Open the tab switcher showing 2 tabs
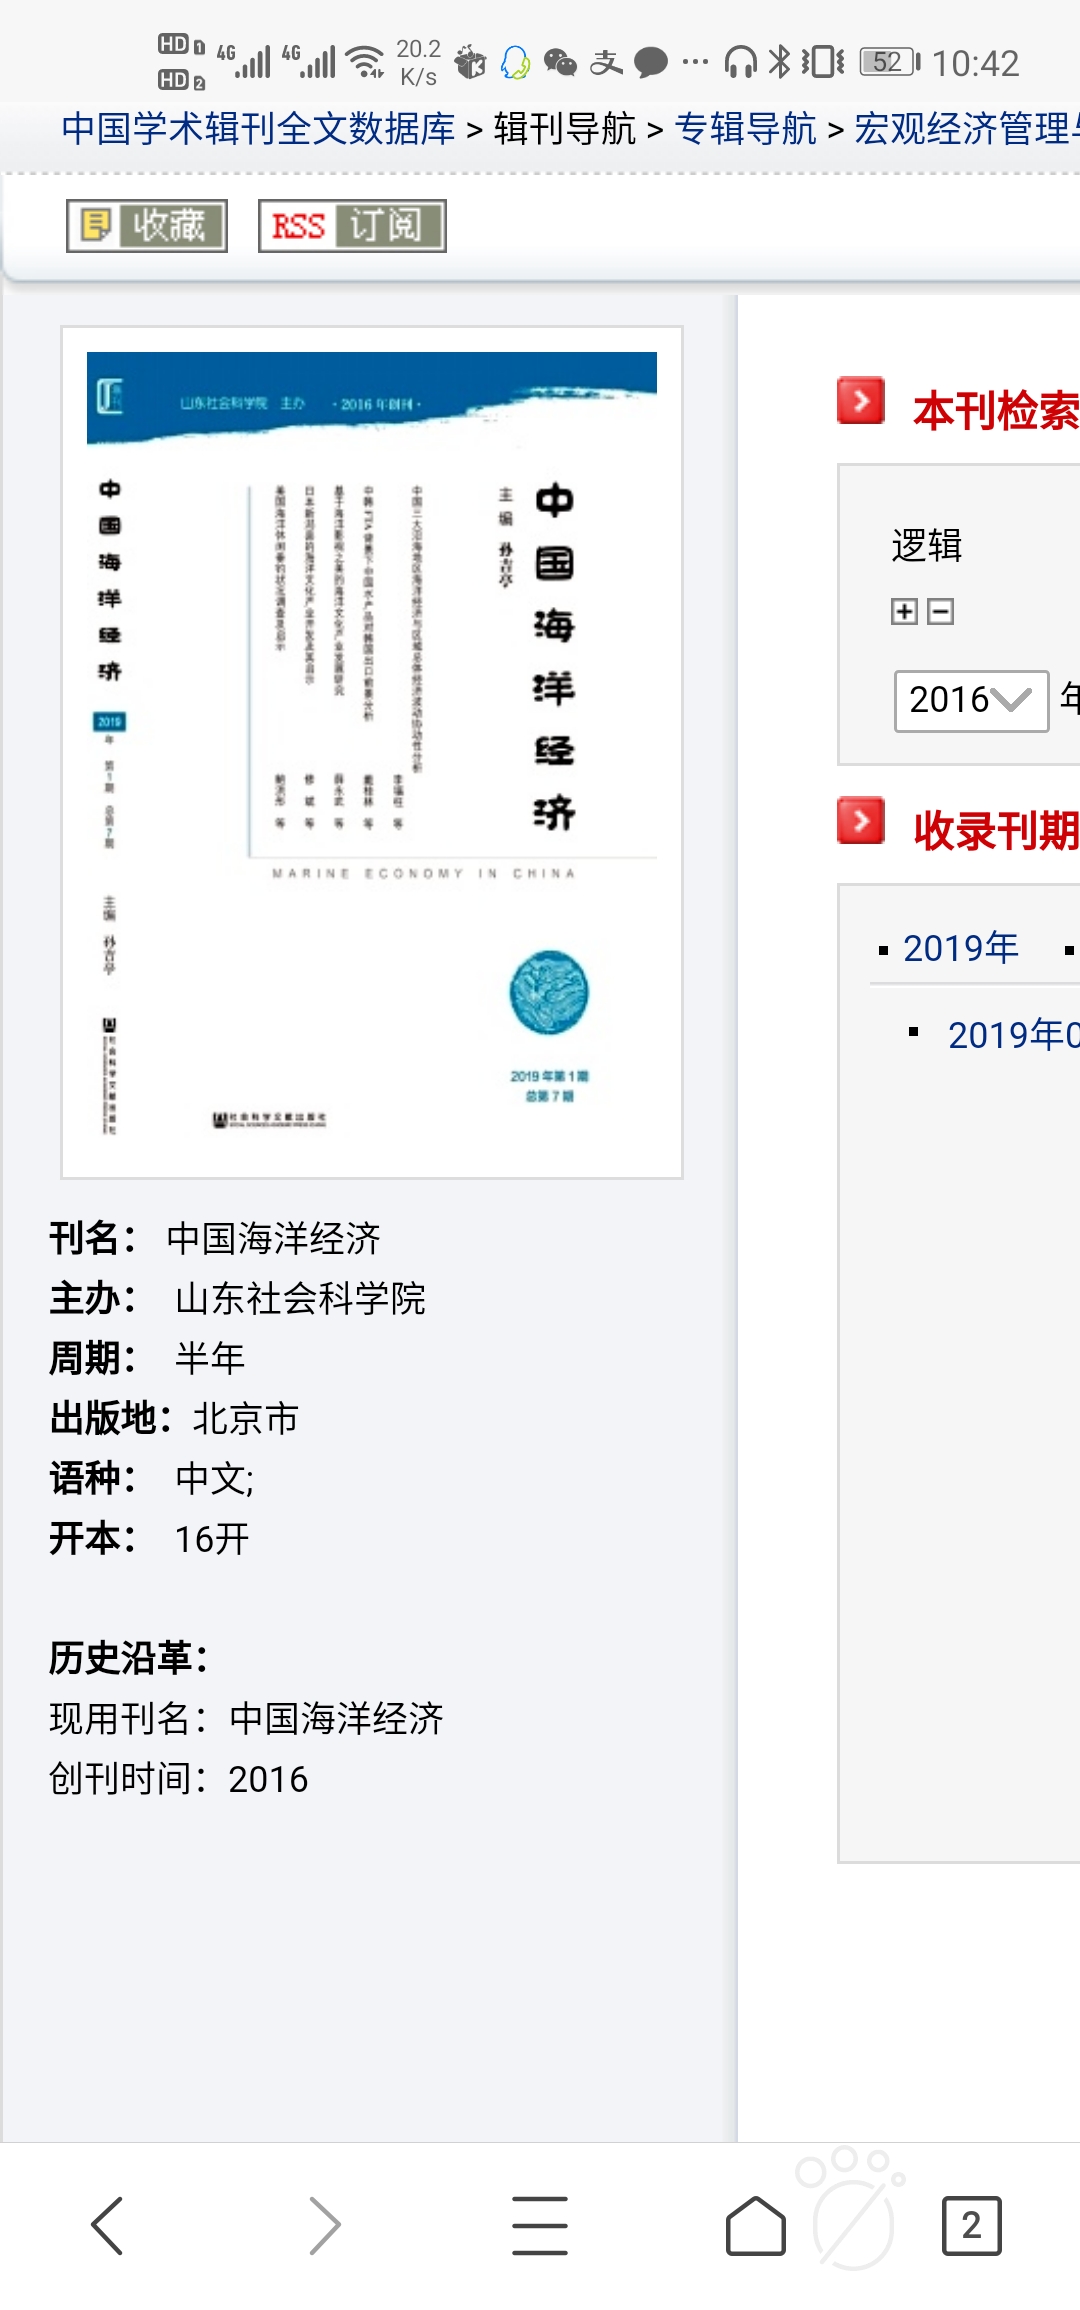This screenshot has width=1080, height=2310. [x=971, y=2226]
